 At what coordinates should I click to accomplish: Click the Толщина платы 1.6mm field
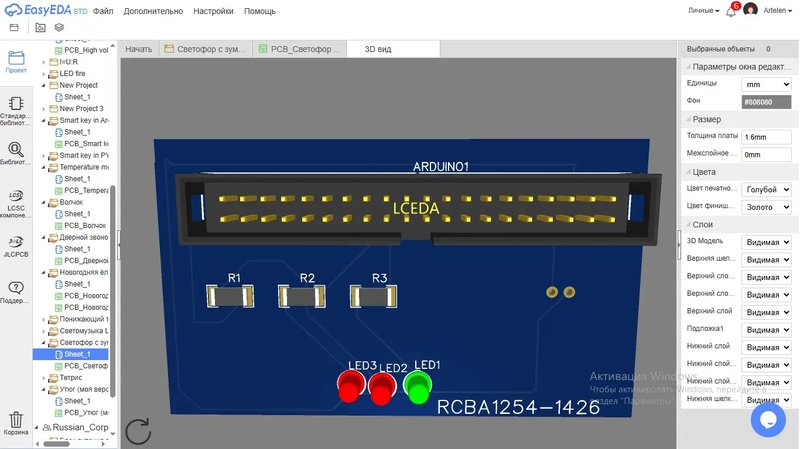click(x=766, y=137)
